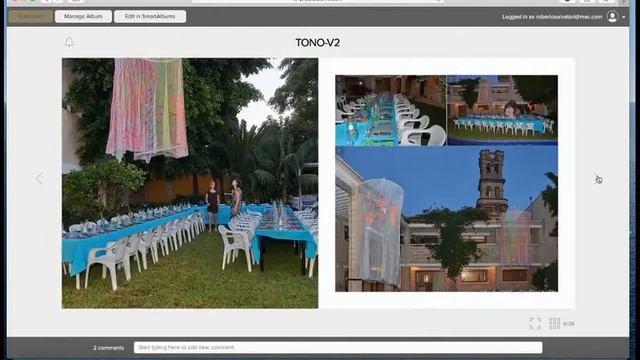Click the Manage Album button
Image resolution: width=640 pixels, height=360 pixels.
(83, 16)
